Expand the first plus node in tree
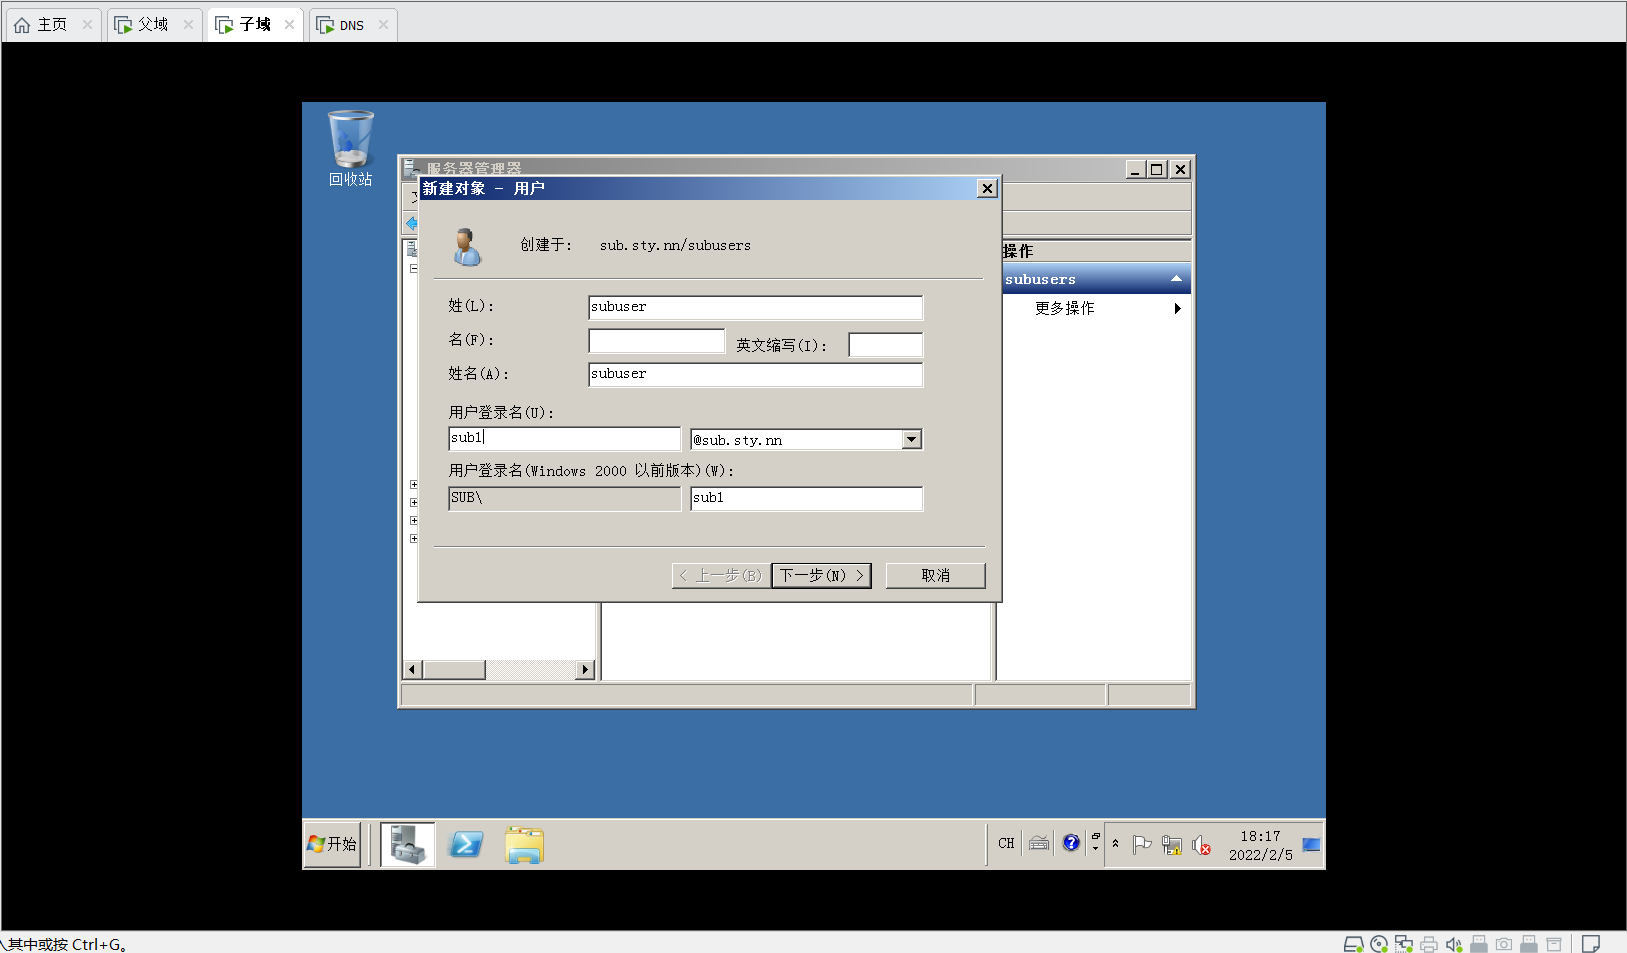This screenshot has height=953, width=1627. click(x=413, y=485)
